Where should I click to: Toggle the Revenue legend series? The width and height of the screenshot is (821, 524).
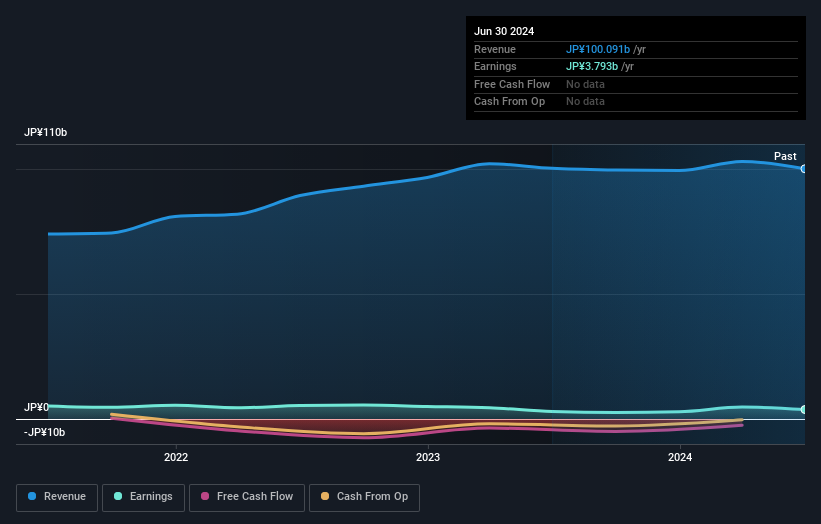[57, 497]
